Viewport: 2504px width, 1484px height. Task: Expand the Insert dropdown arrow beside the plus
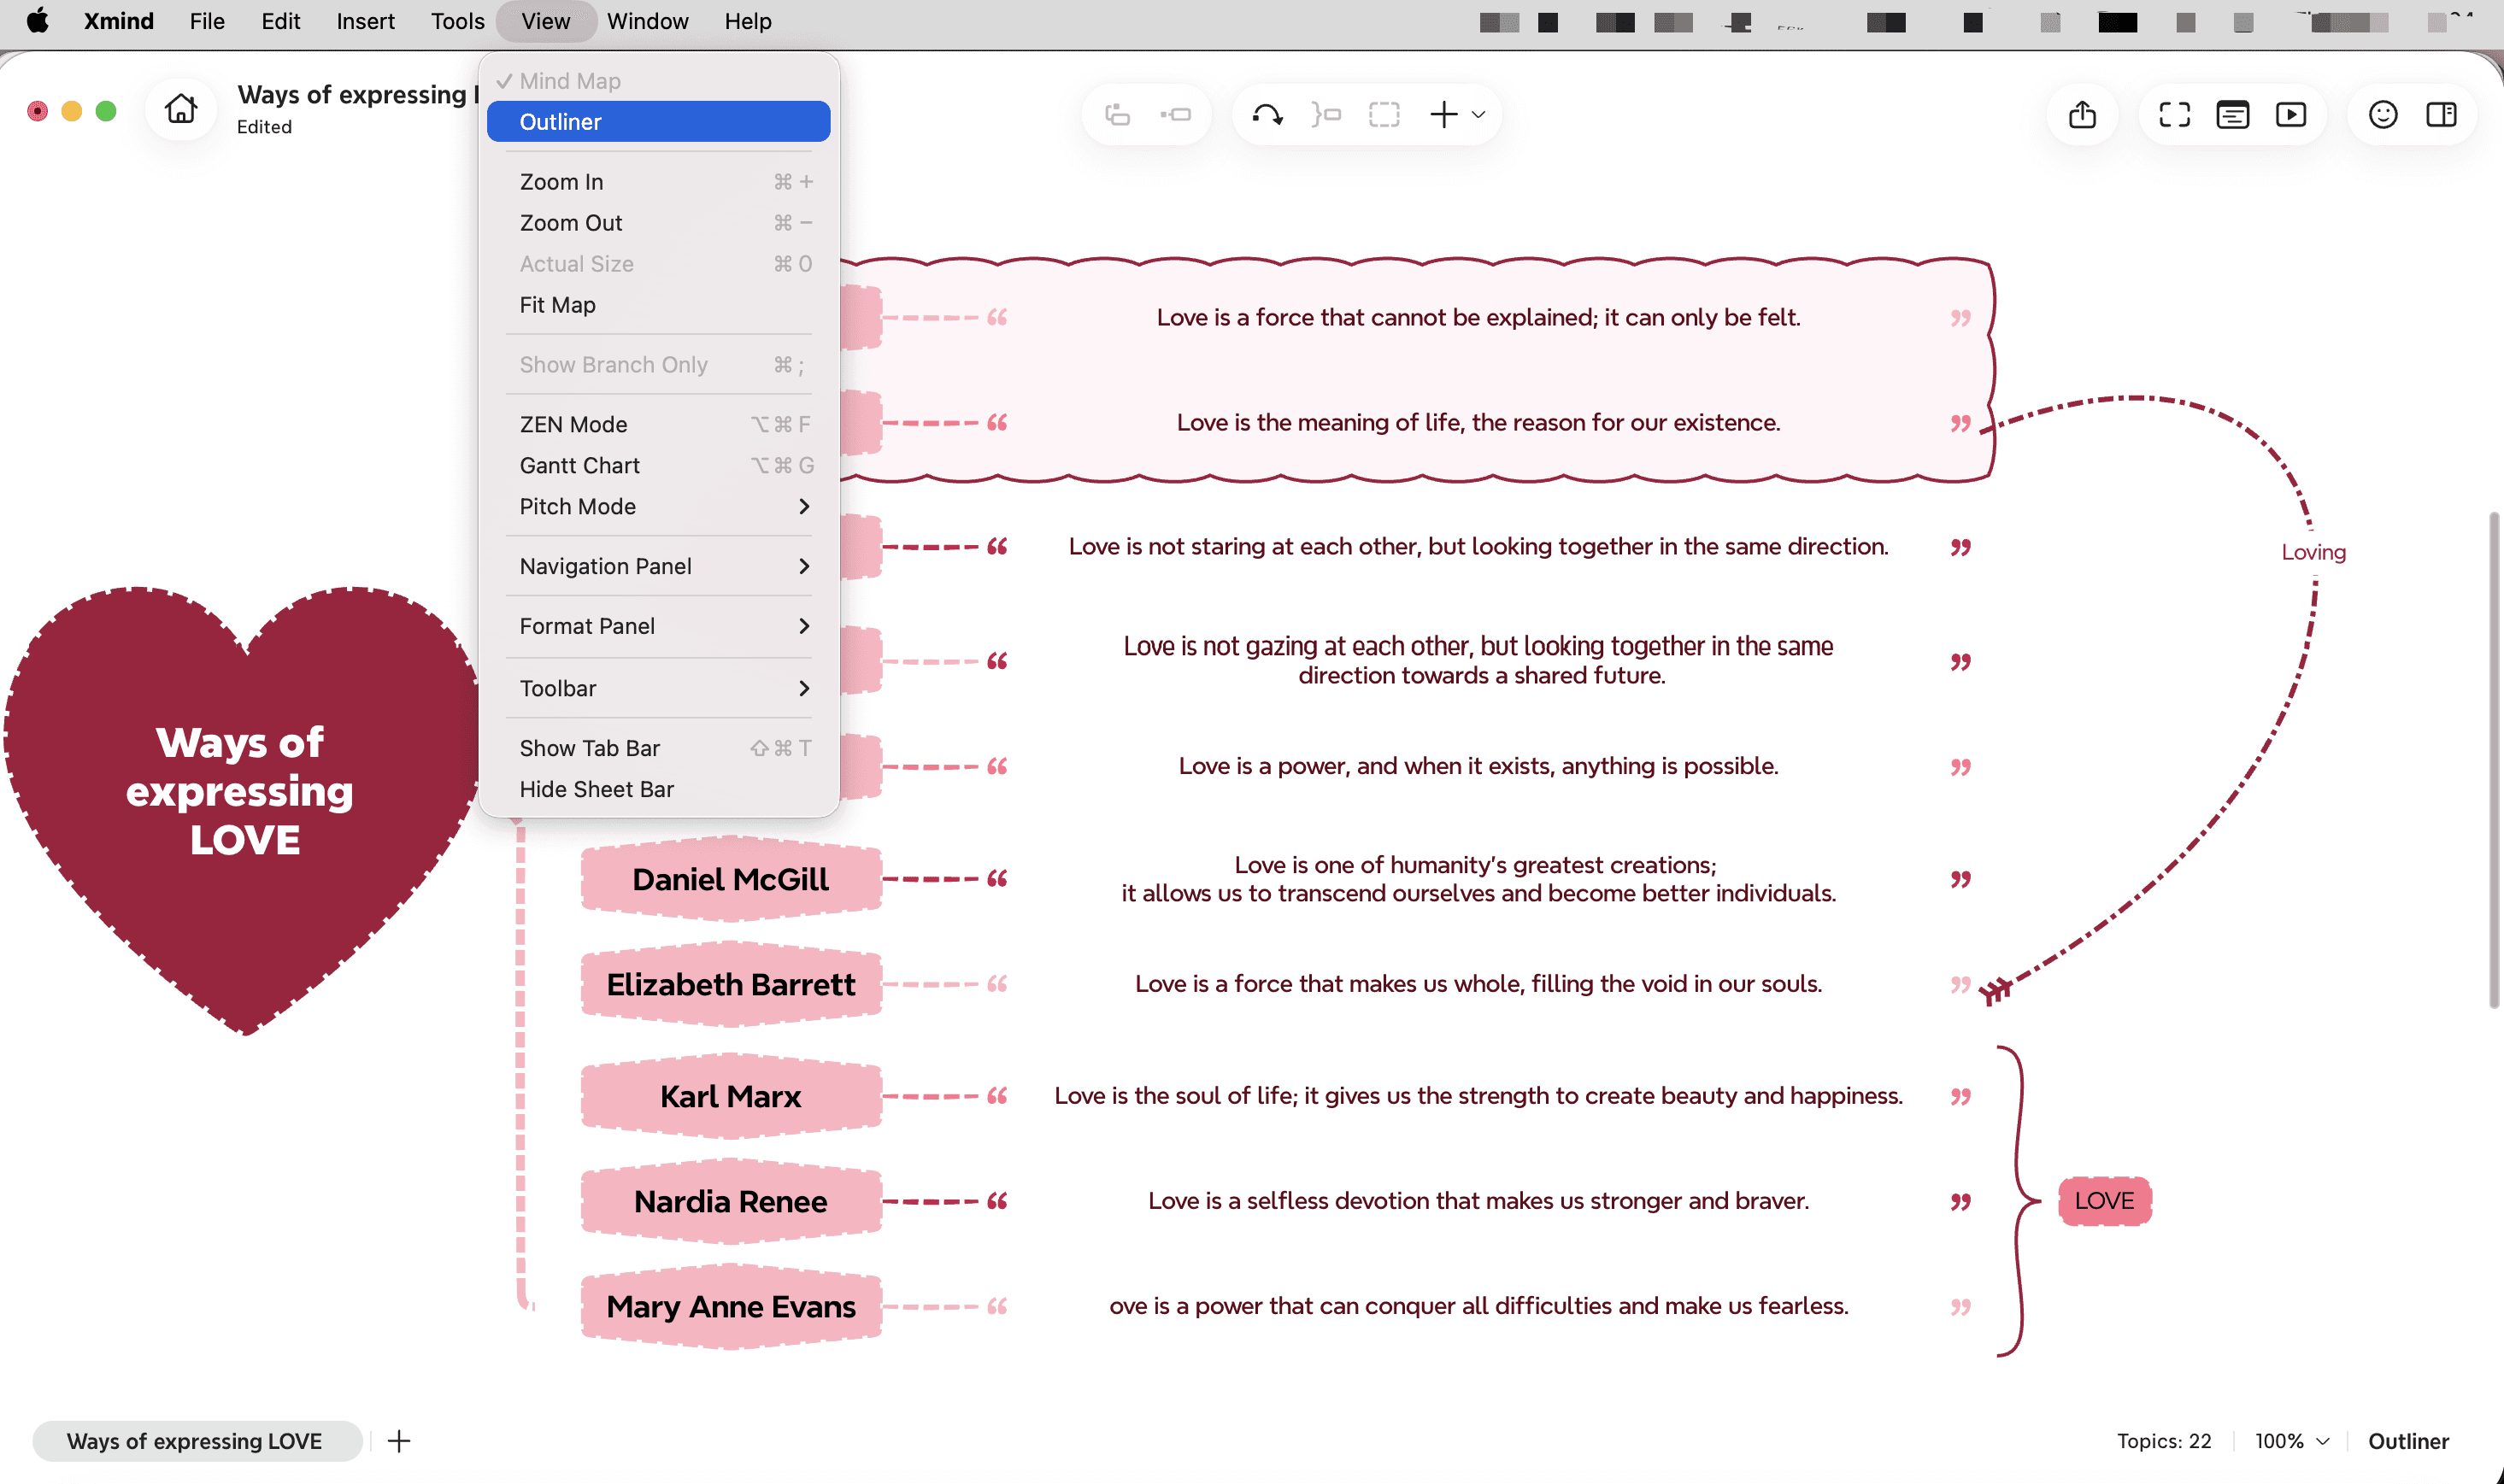tap(1478, 114)
